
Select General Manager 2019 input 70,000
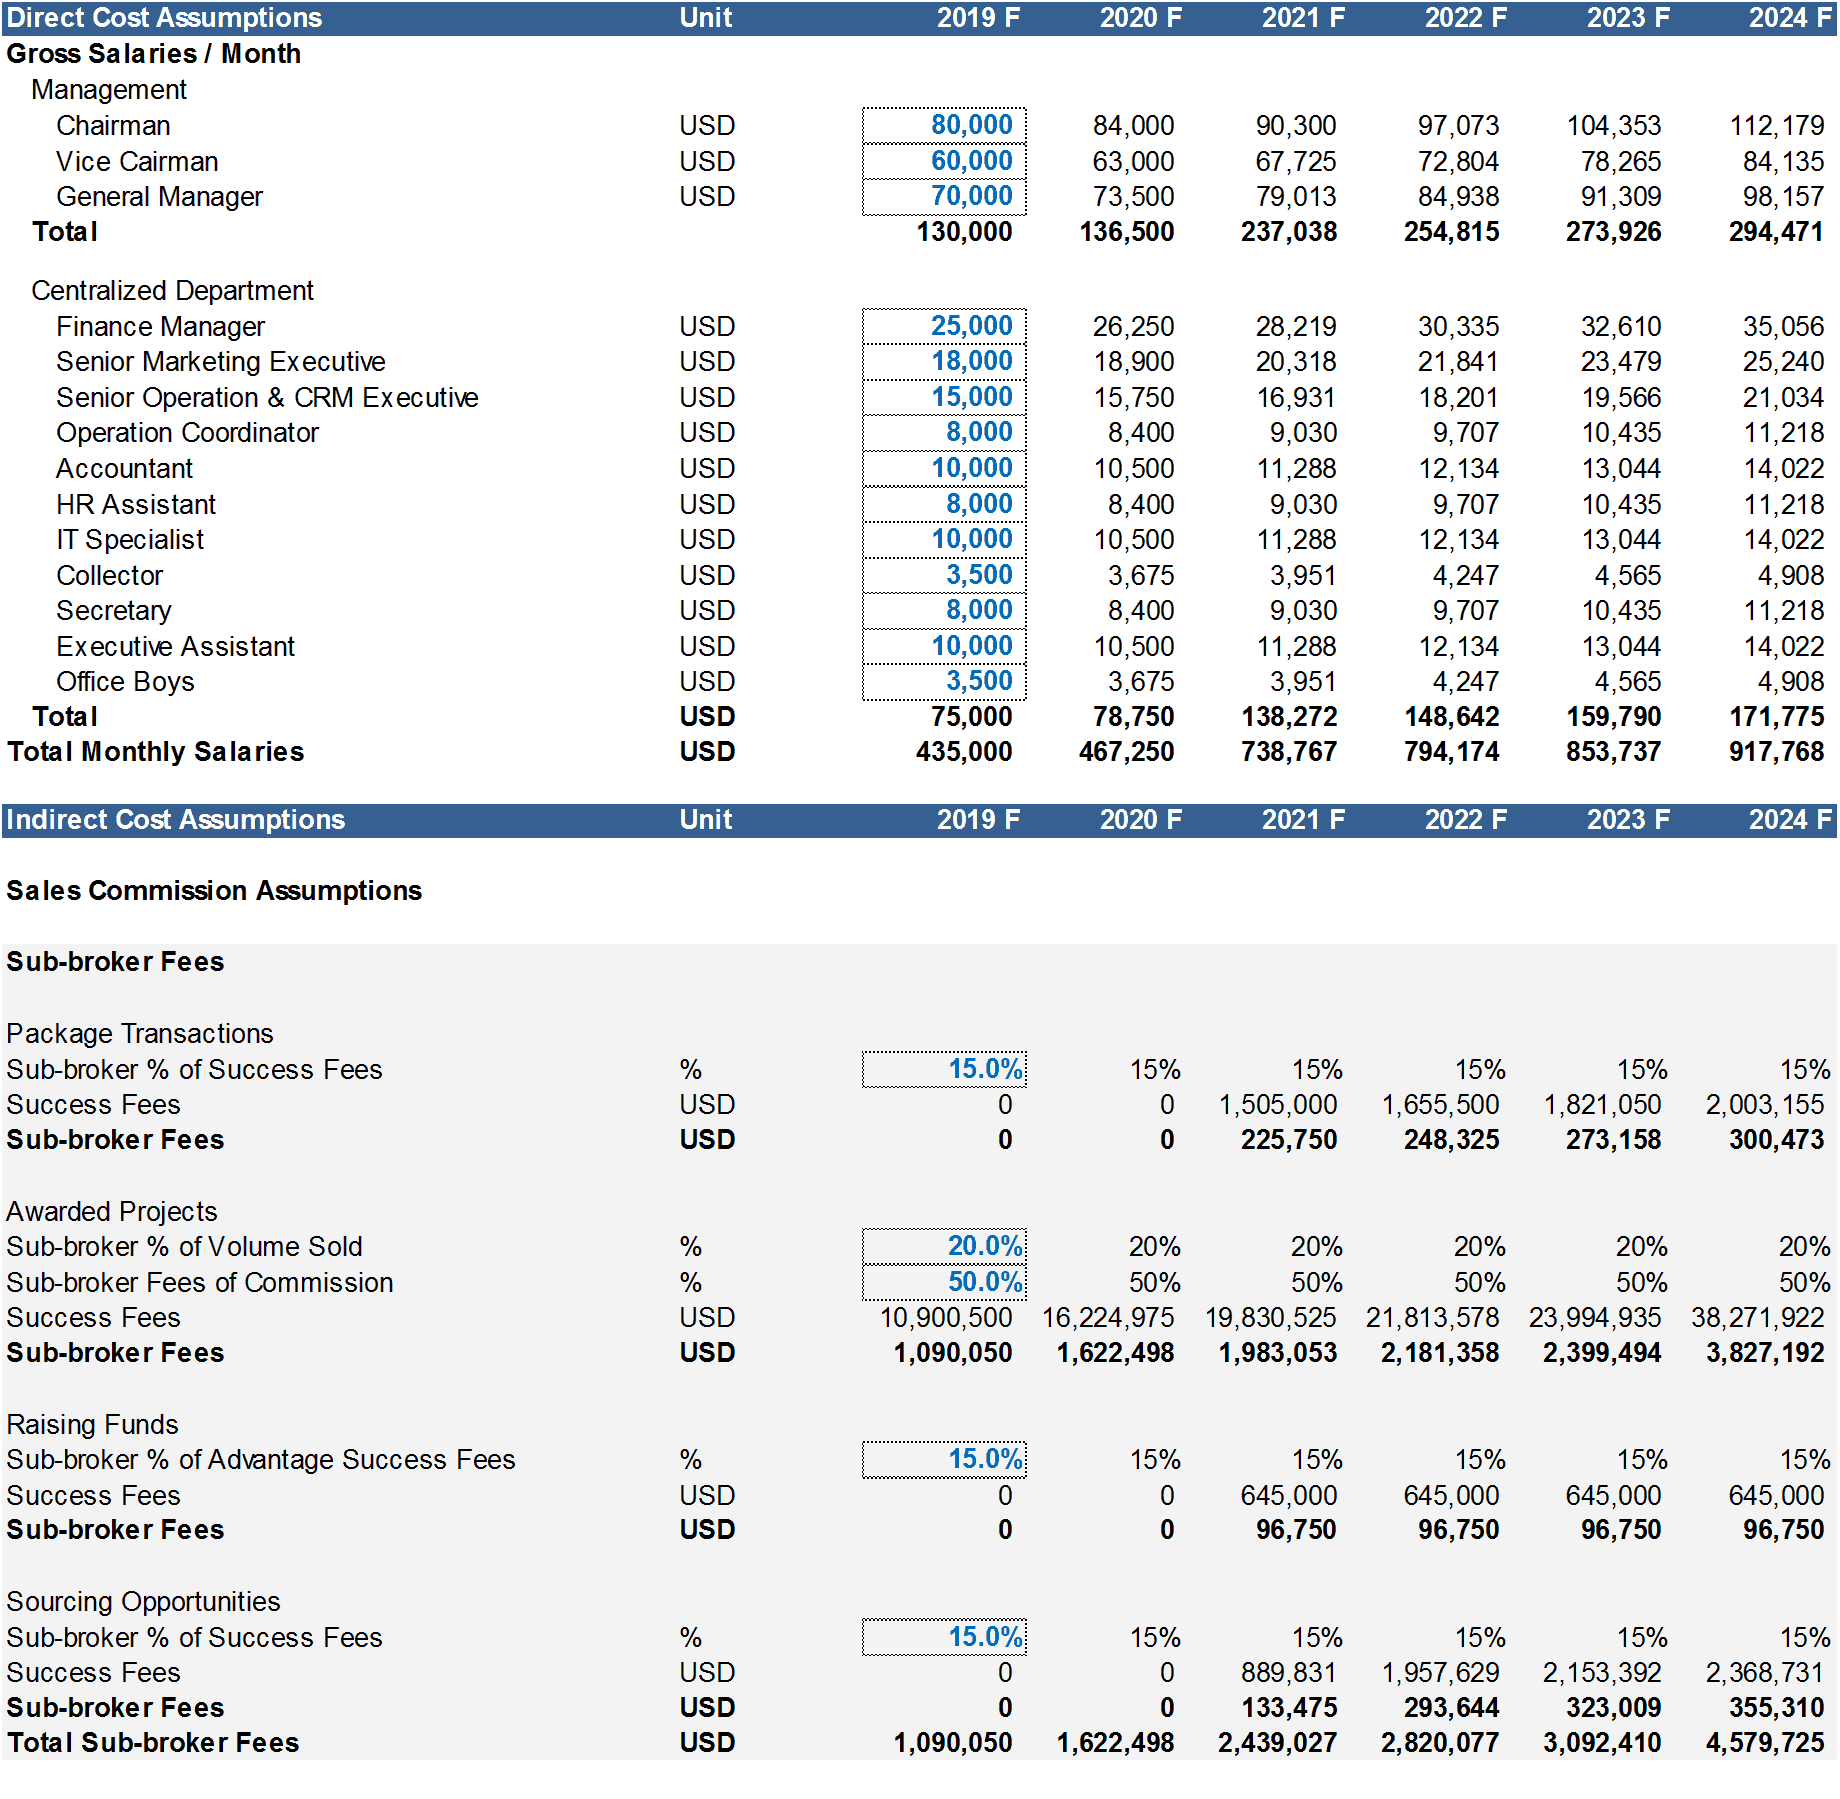(944, 196)
